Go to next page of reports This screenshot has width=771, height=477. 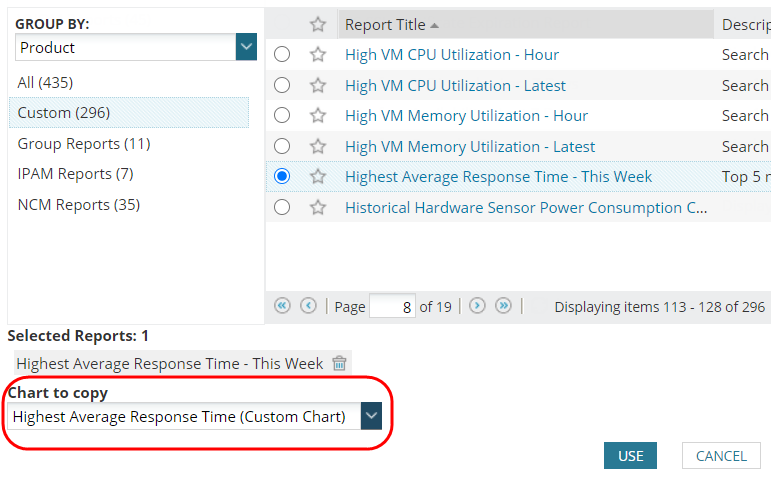[478, 306]
